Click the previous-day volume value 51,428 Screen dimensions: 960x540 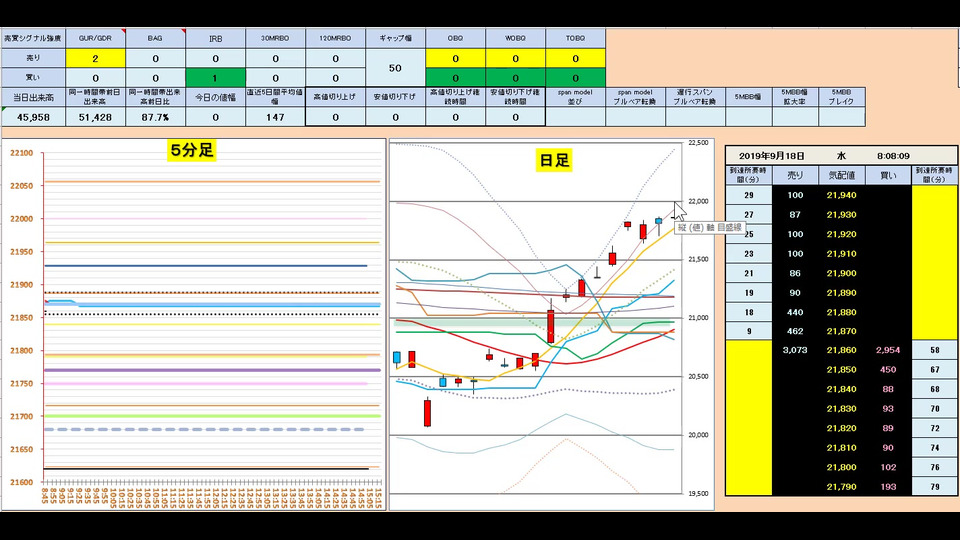point(96,117)
